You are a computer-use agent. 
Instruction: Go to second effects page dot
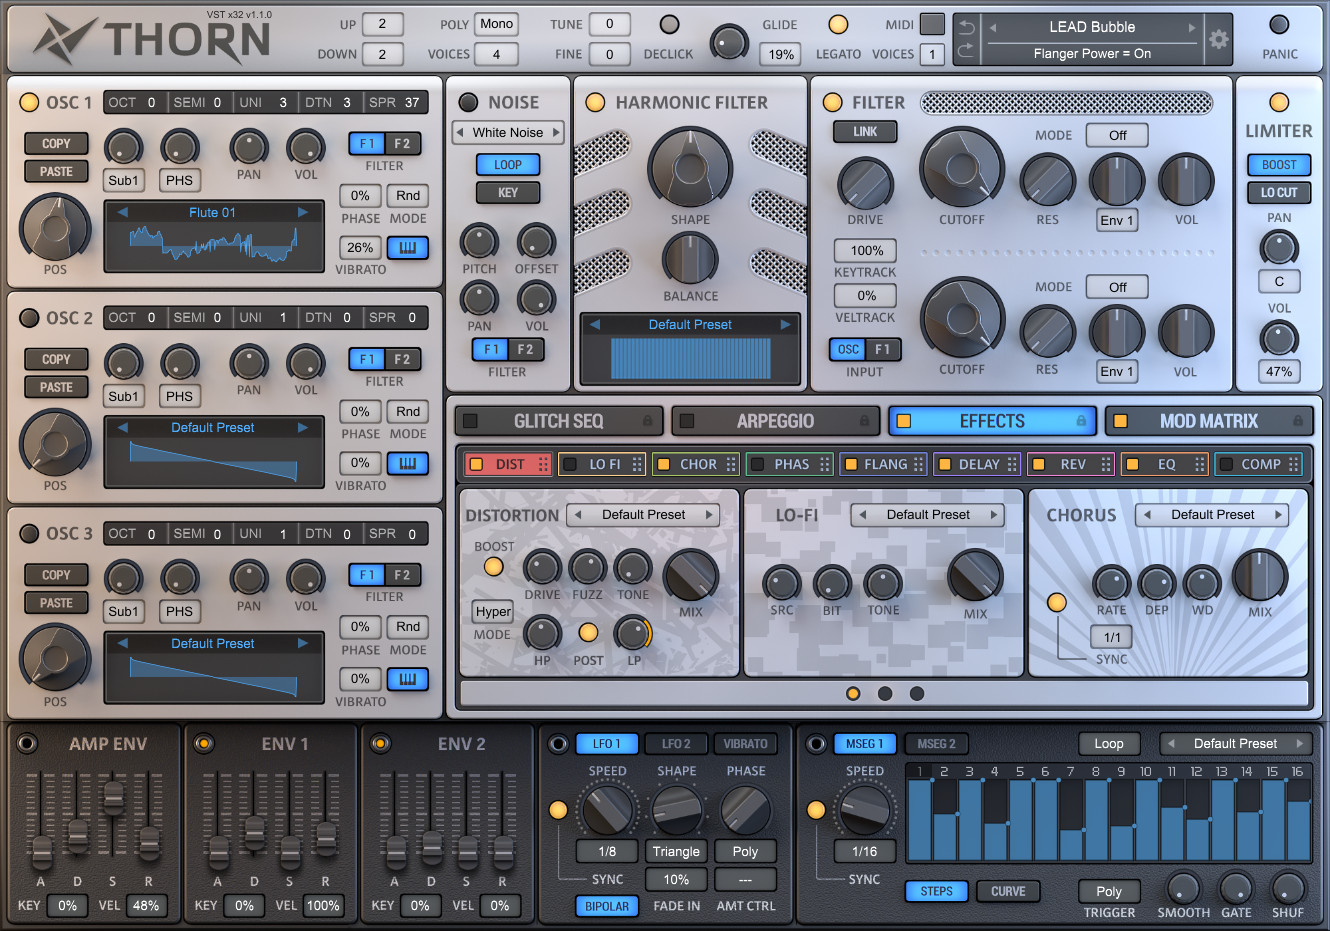(885, 693)
